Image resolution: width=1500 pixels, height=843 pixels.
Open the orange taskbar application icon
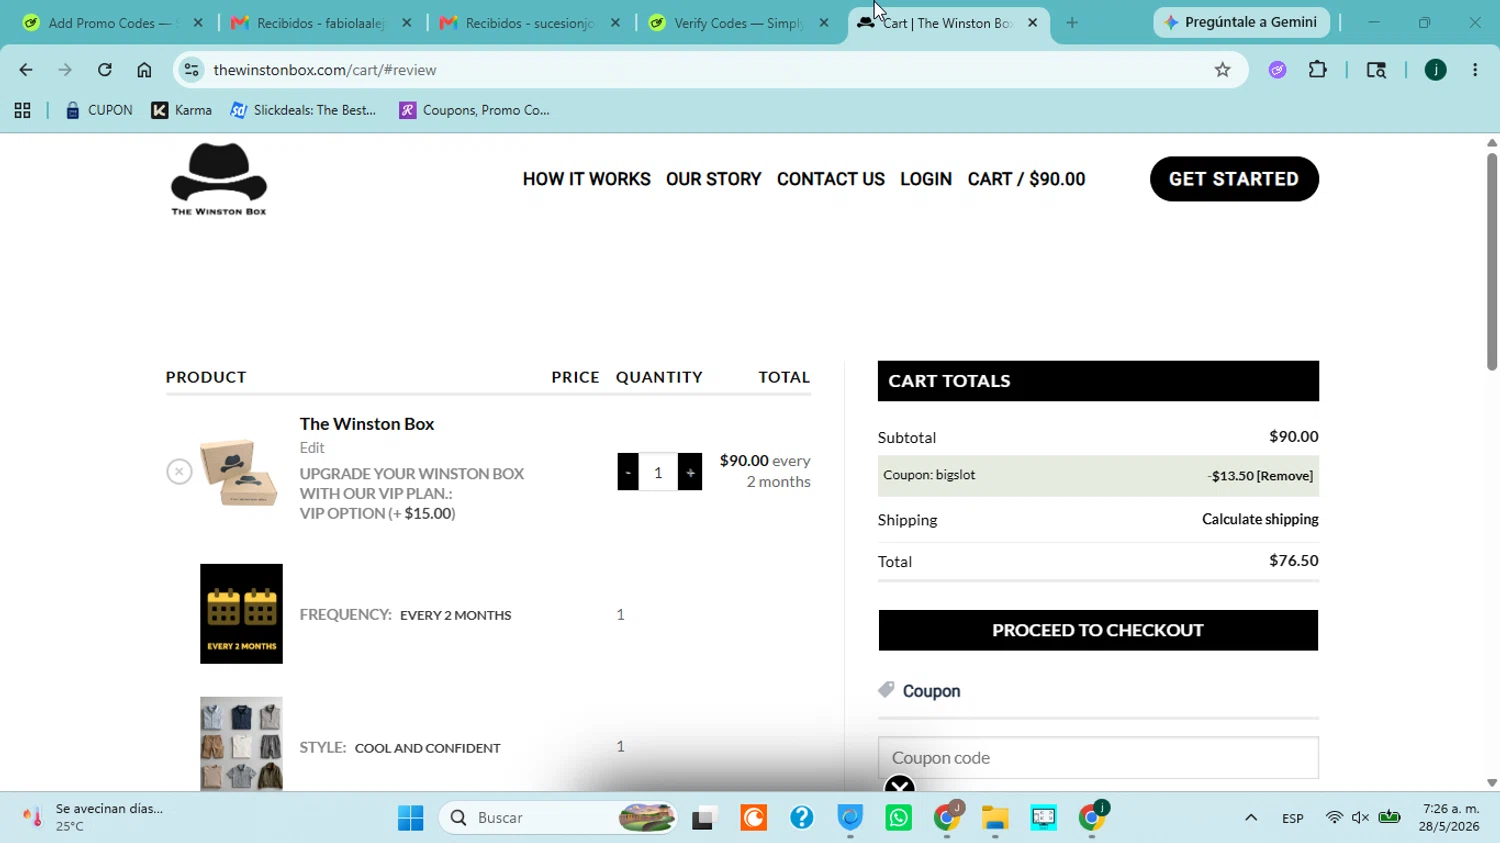coord(754,818)
